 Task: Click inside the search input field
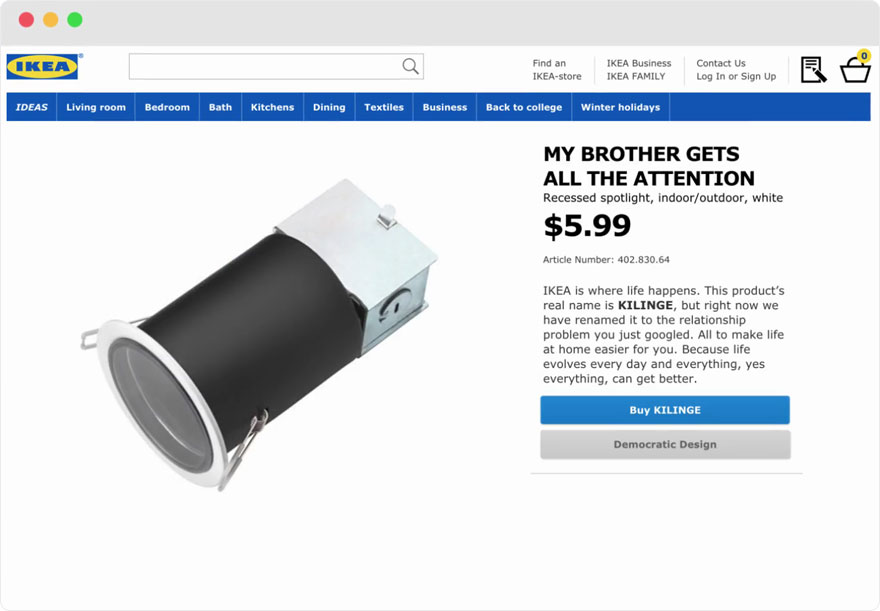tap(265, 67)
